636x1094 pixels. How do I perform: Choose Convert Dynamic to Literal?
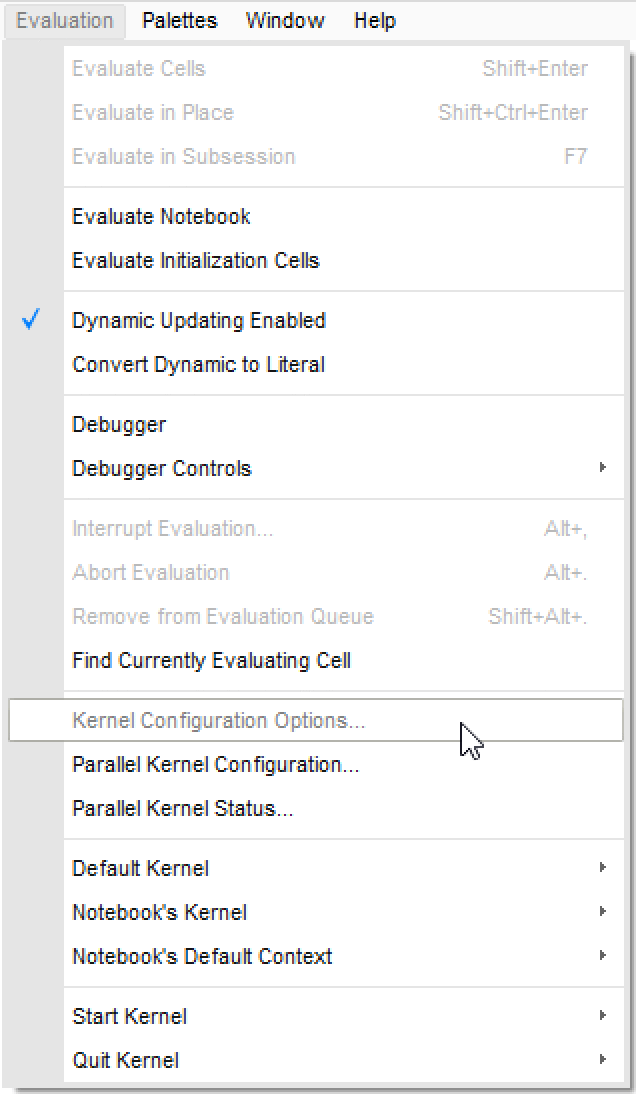click(199, 364)
